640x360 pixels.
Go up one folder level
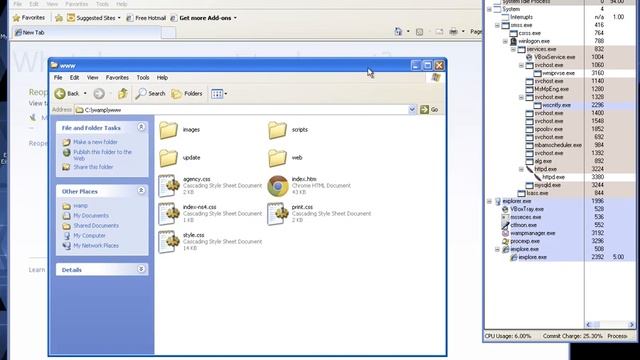(x=123, y=93)
